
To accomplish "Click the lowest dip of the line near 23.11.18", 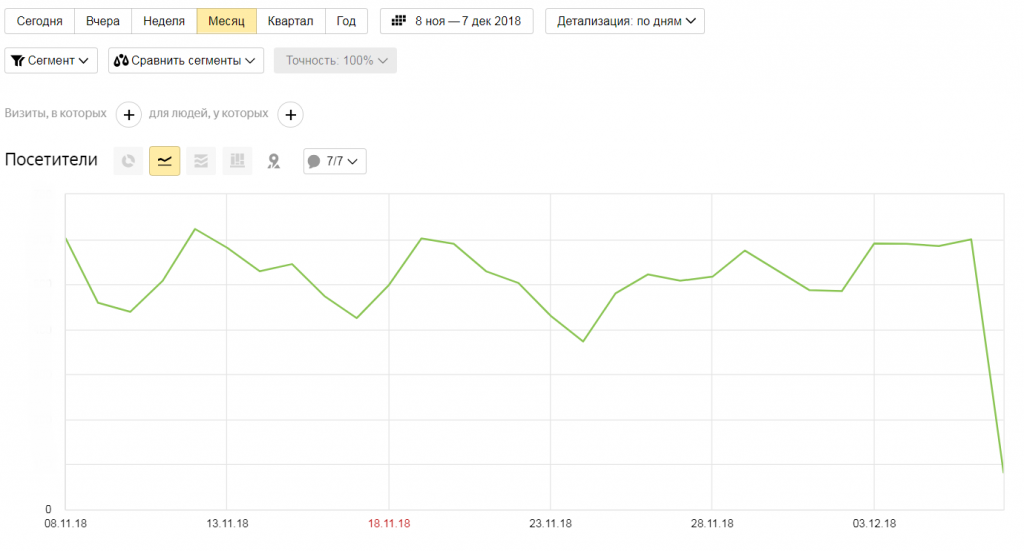I will click(x=583, y=341).
